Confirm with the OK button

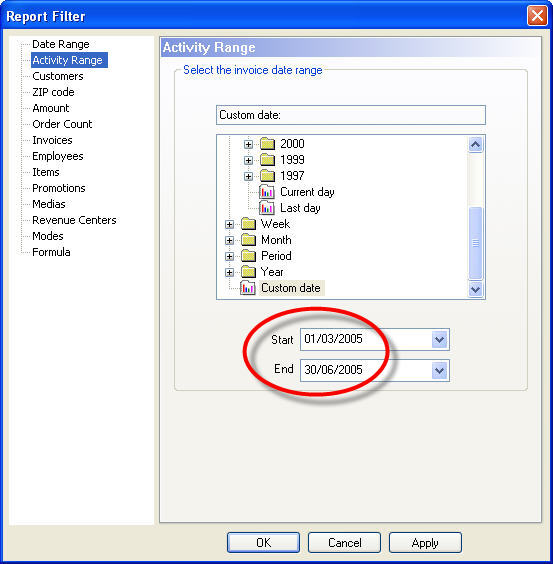(x=263, y=542)
